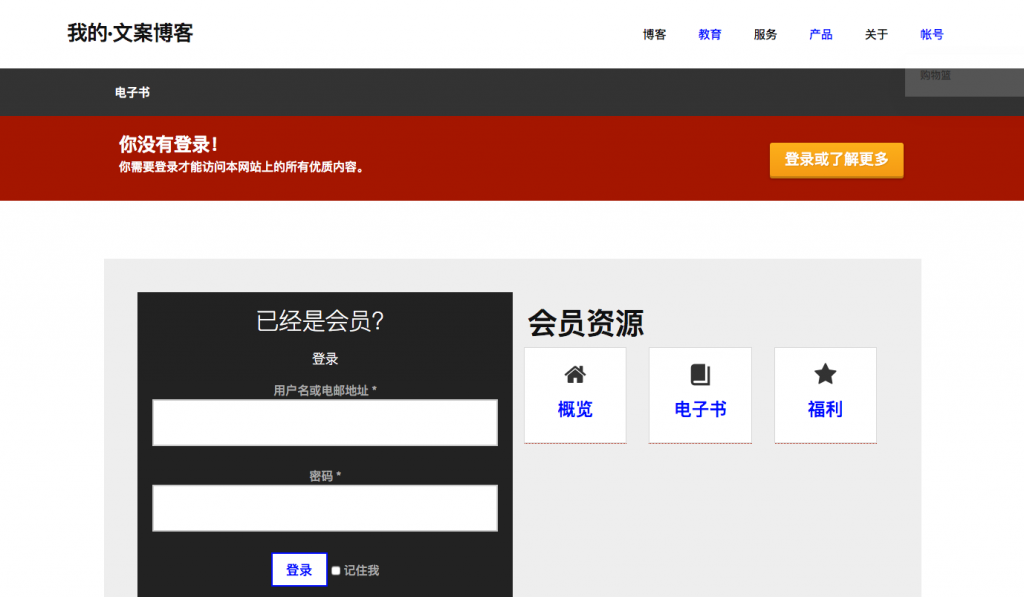Click the orange 登录或了解更多 button
Screen dimensions: 1024x597
click(x=836, y=160)
